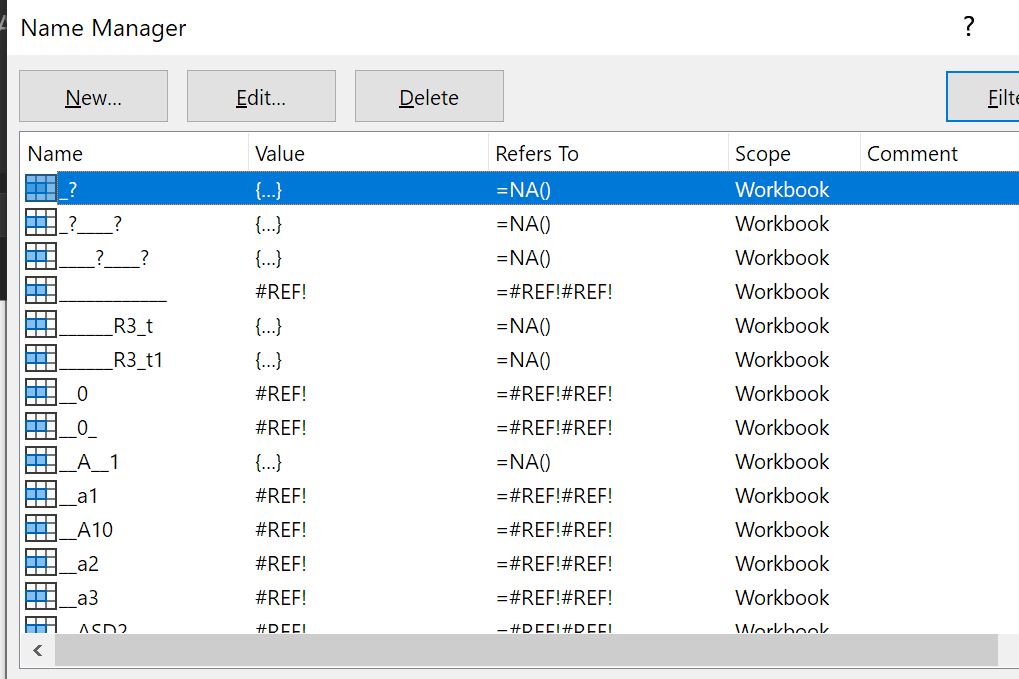Click the name icon beside _____R3_t1

[x=41, y=359]
